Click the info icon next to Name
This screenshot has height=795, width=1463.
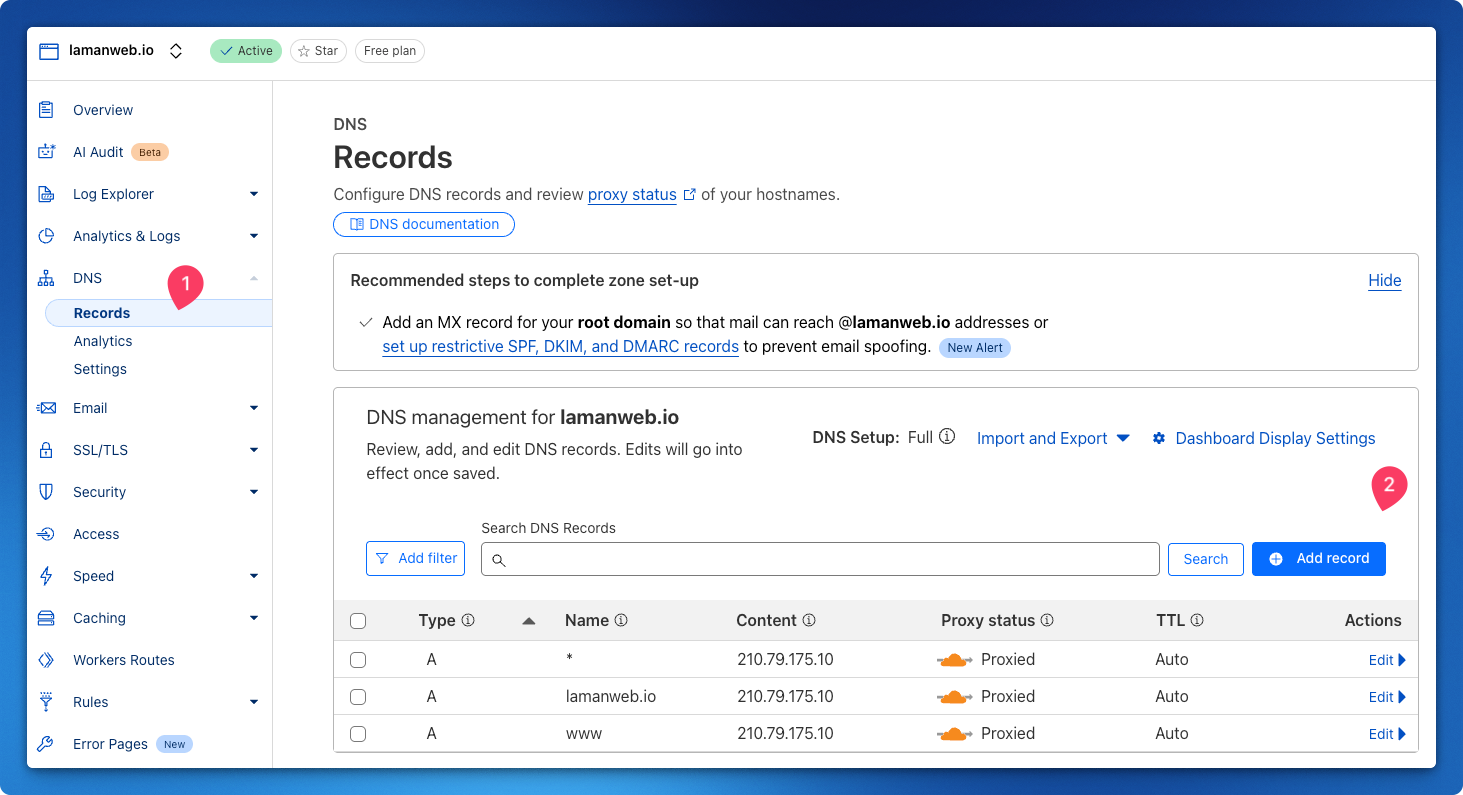tap(621, 620)
